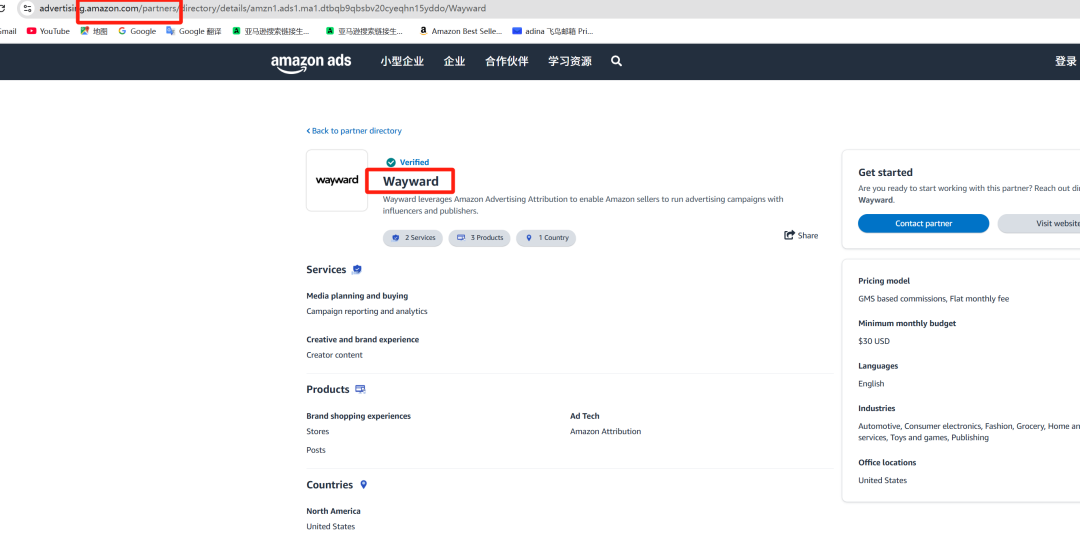Screen dimensions: 1080x545
Task: Click the 1 Country pill
Action: (x=546, y=238)
